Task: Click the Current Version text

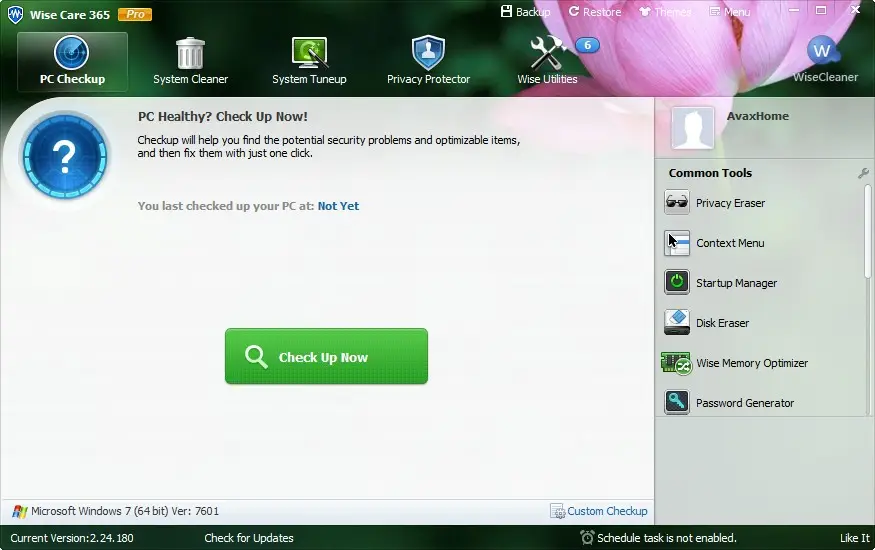Action: [72, 538]
